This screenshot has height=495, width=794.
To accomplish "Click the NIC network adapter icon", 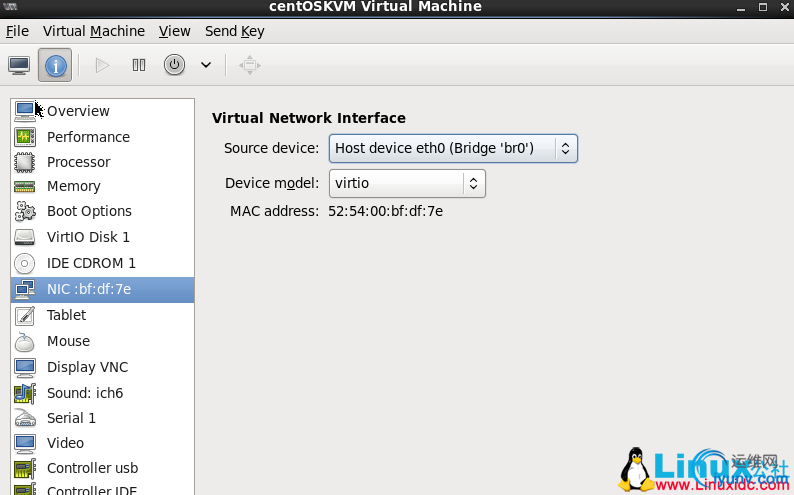I will tap(25, 290).
